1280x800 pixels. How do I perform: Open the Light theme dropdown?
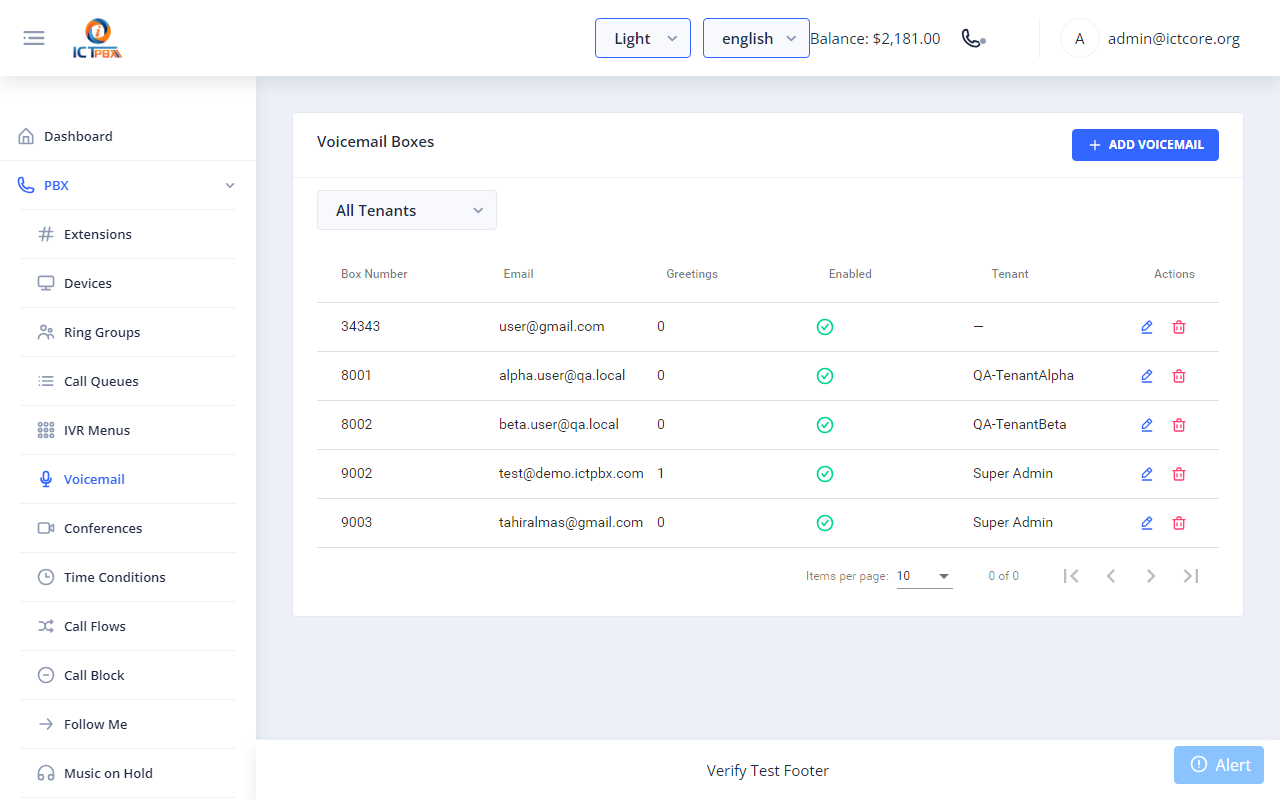tap(643, 38)
